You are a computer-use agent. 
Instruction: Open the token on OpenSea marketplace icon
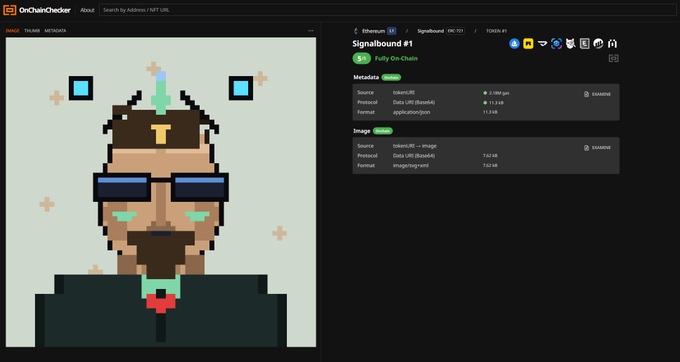click(514, 43)
